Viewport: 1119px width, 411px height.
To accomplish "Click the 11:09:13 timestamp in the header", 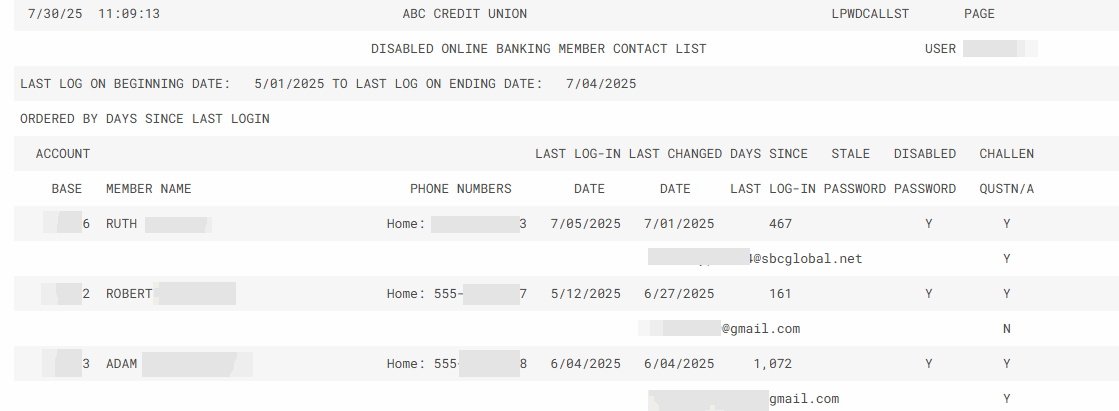I will [x=129, y=14].
